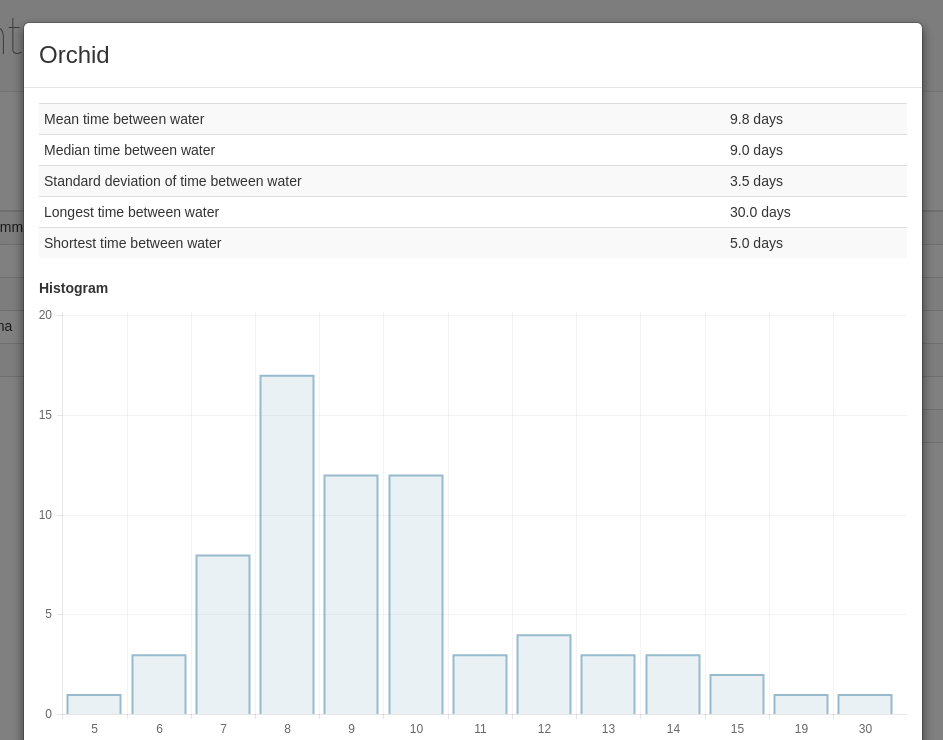Click the Histogram heading
The image size is (943, 740).
pos(73,288)
